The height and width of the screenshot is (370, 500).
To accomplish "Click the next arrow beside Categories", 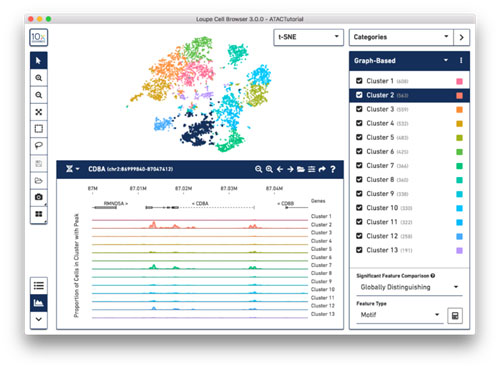I will click(x=462, y=37).
